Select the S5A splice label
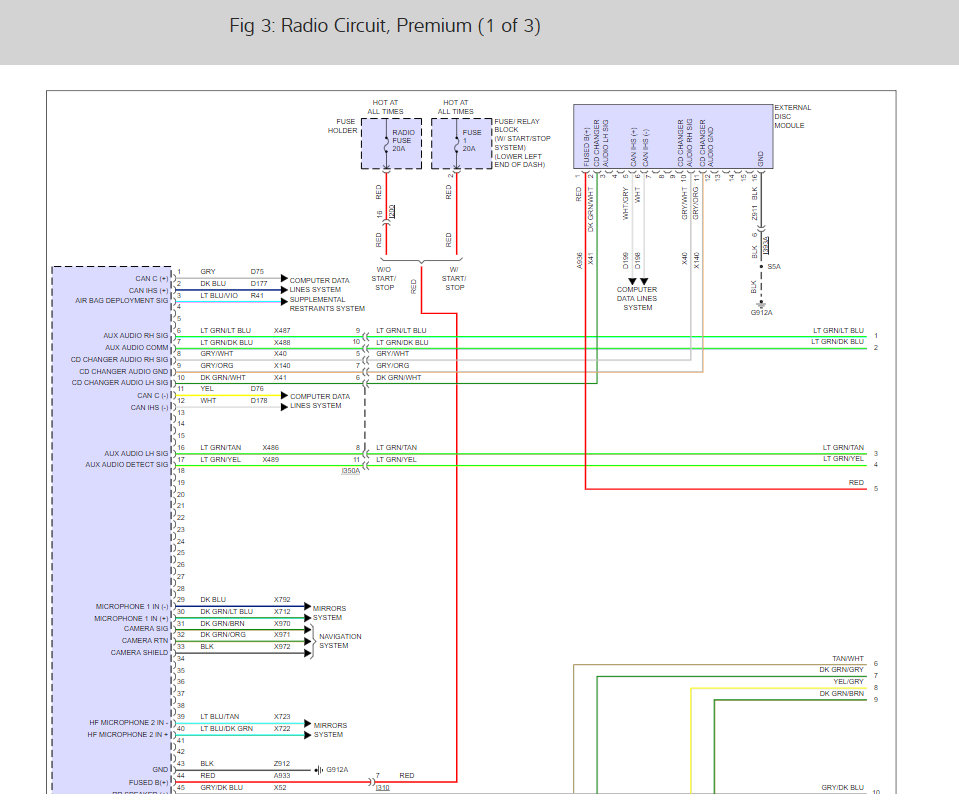This screenshot has width=959, height=811. pos(774,267)
